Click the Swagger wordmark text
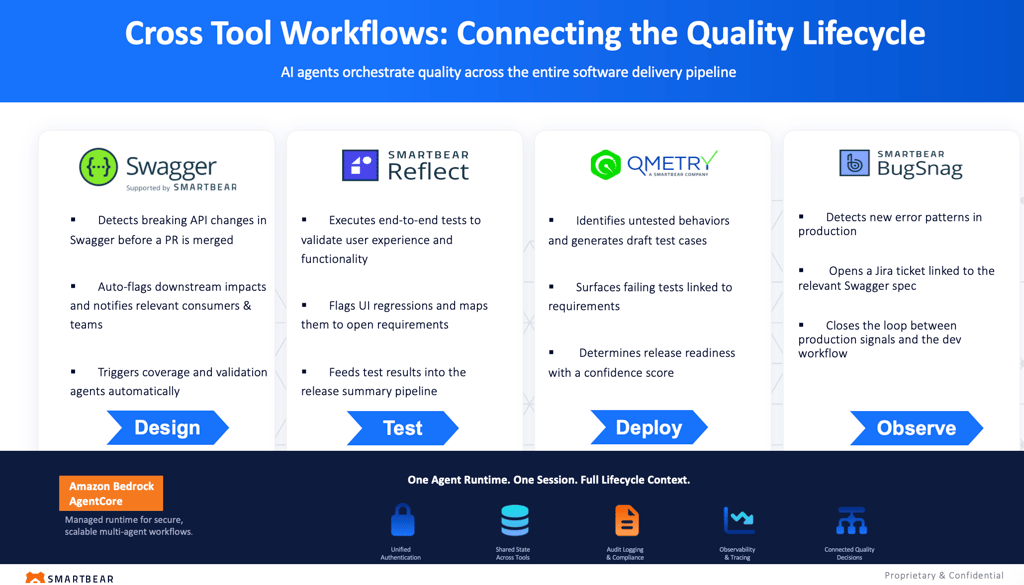The width and height of the screenshot is (1024, 585). coord(171,168)
